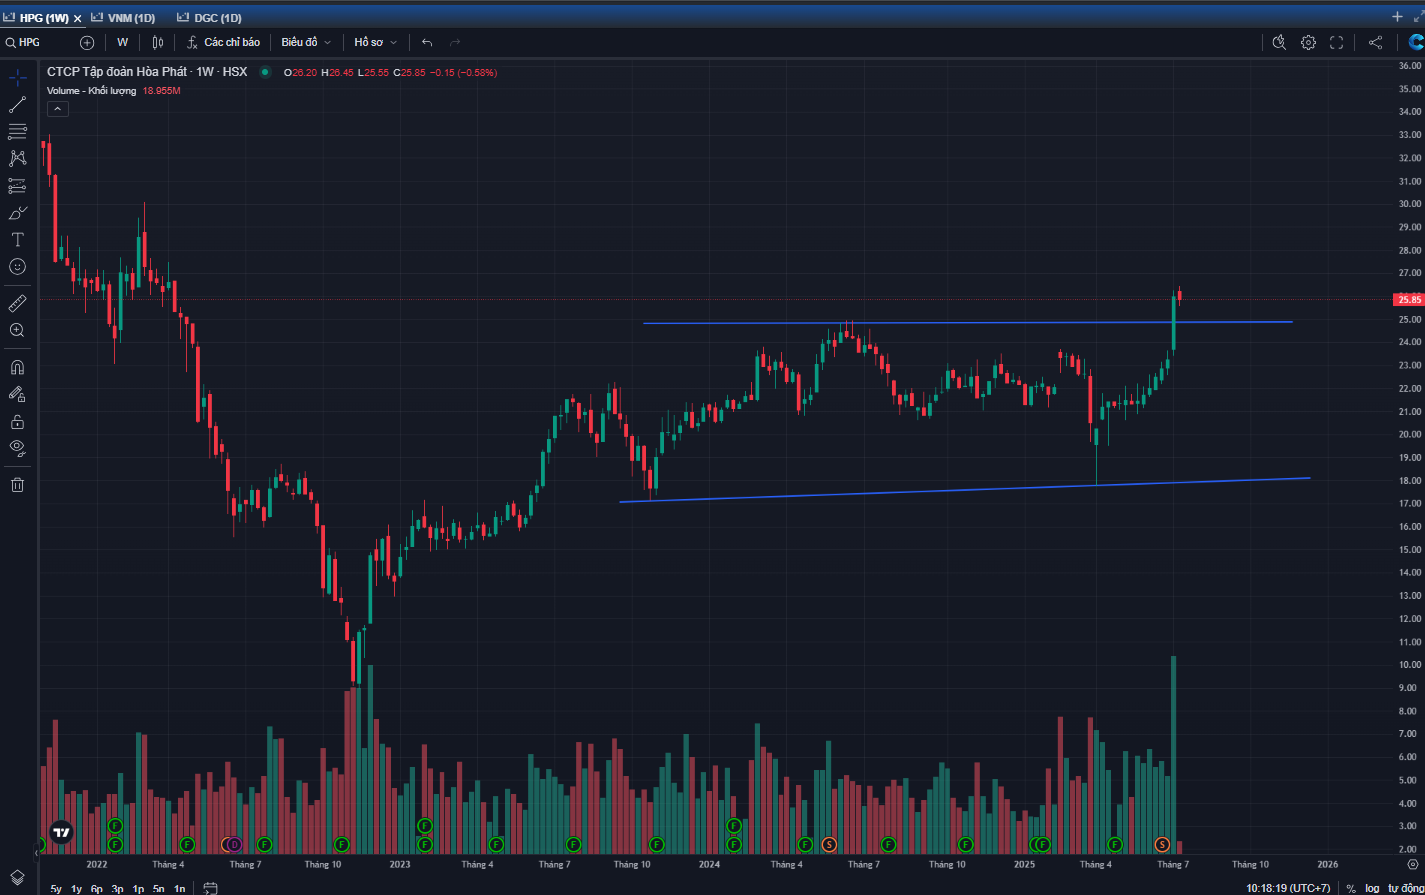Open the Hồ sơ dropdown

[x=375, y=42]
